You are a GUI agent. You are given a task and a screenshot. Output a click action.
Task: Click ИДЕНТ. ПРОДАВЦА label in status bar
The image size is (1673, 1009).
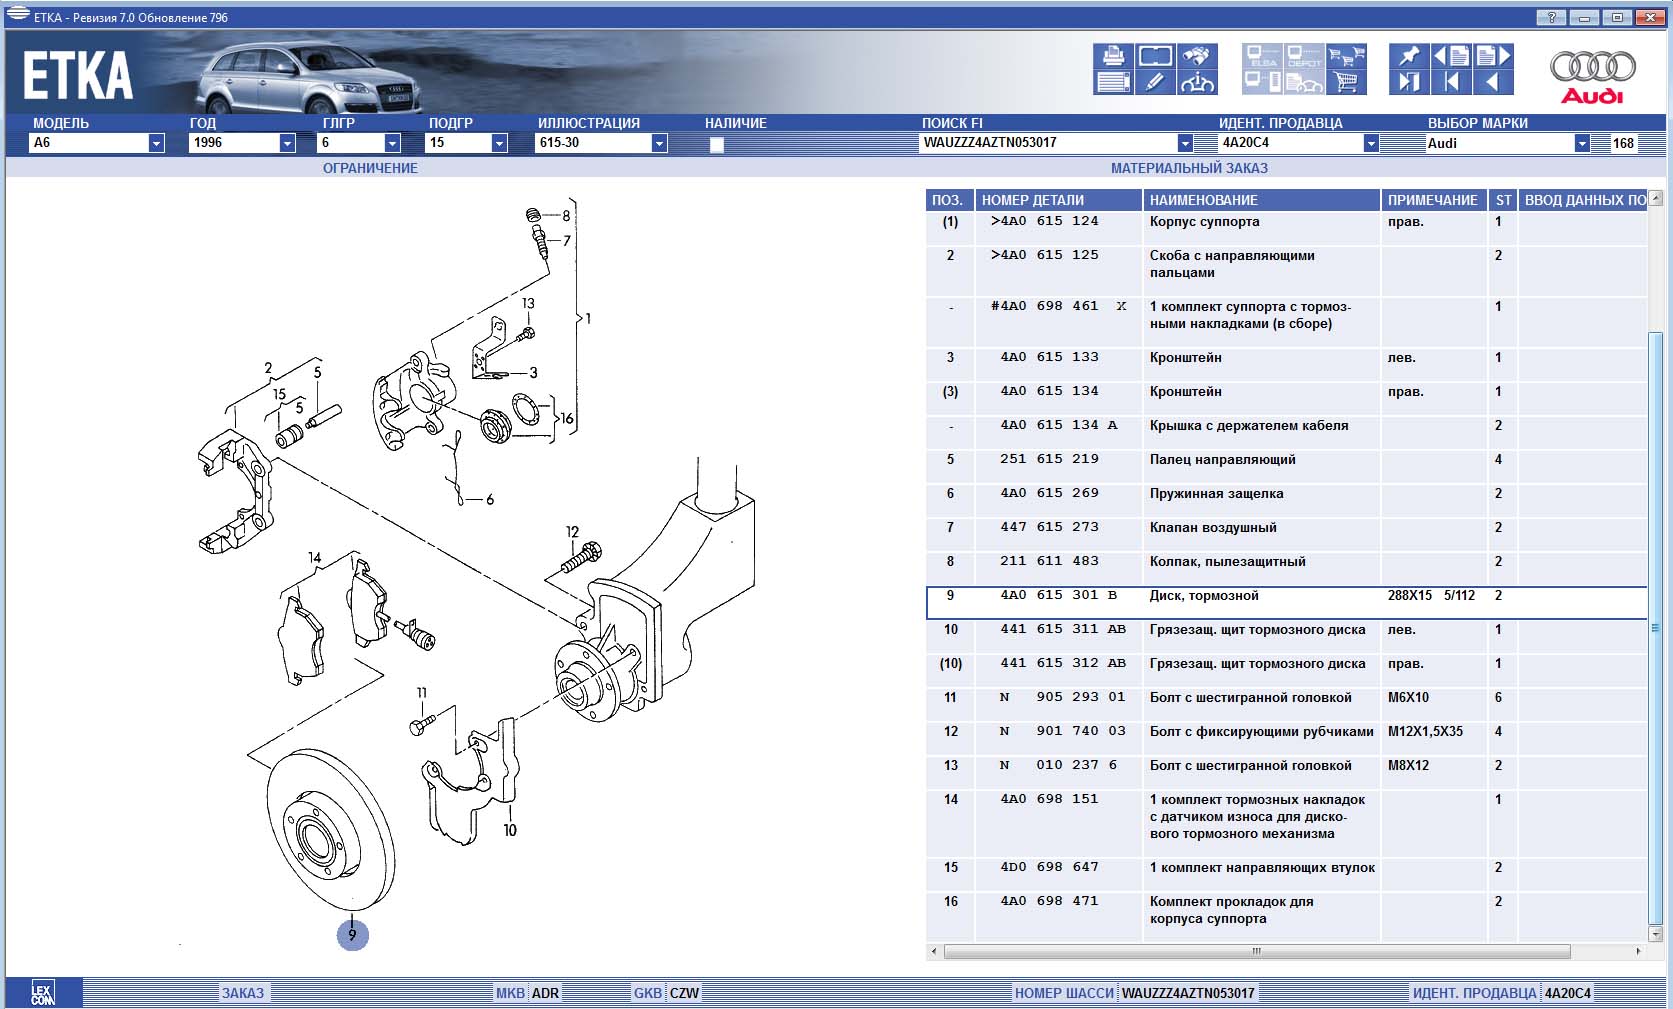[1474, 993]
